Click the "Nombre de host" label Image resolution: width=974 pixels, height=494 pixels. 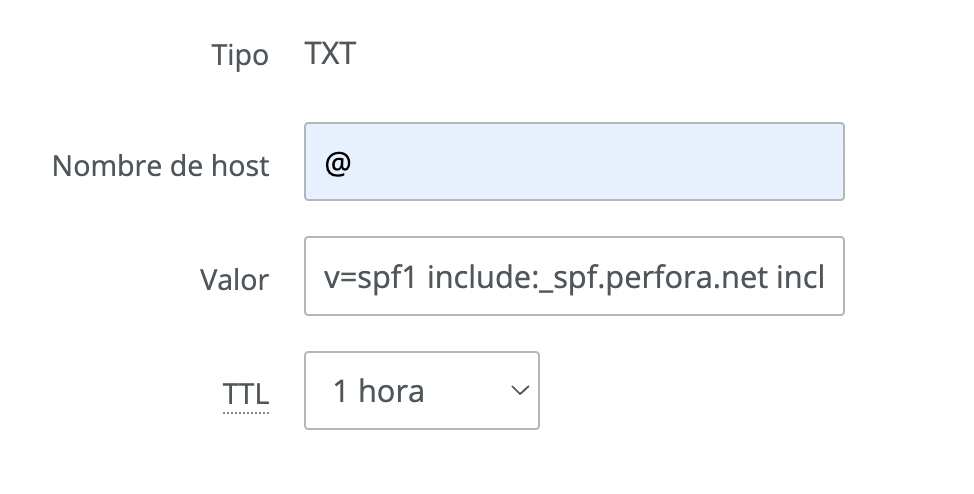coord(161,165)
